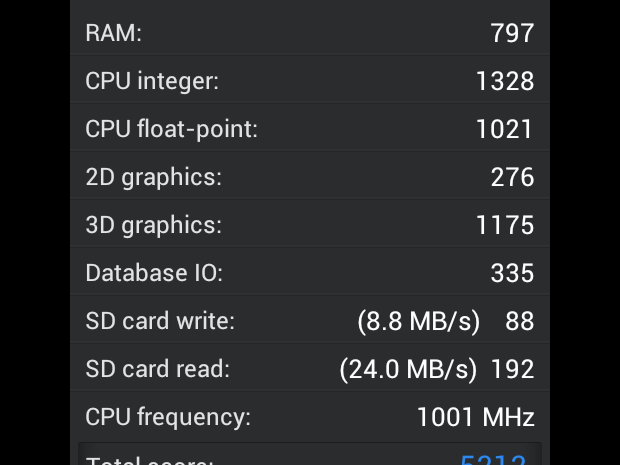Tap the RAM value 797
Screen dimensions: 620x465
point(512,33)
